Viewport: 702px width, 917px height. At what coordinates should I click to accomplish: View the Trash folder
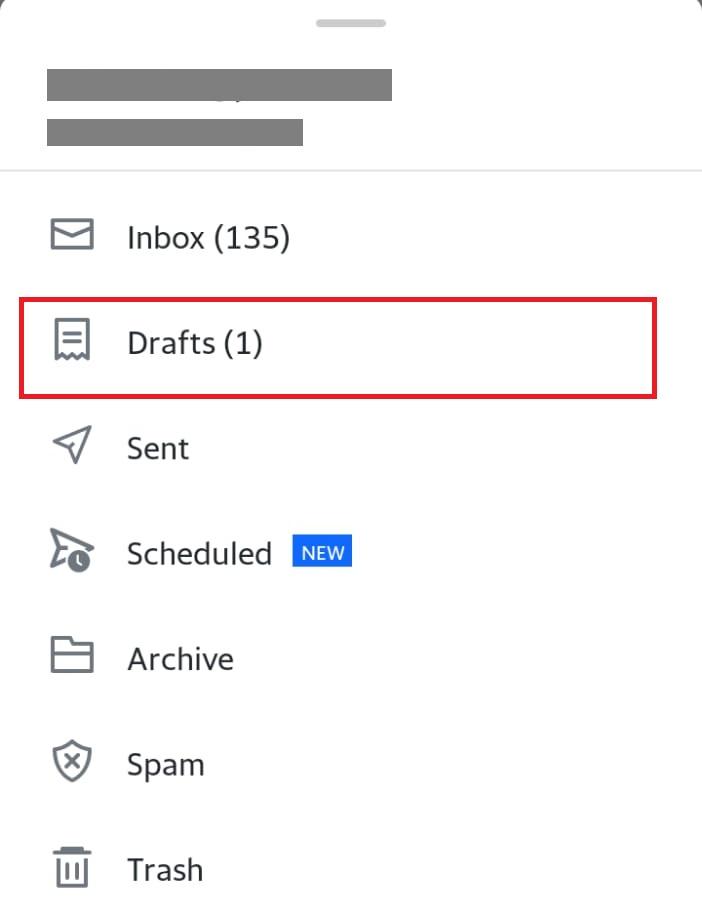166,870
